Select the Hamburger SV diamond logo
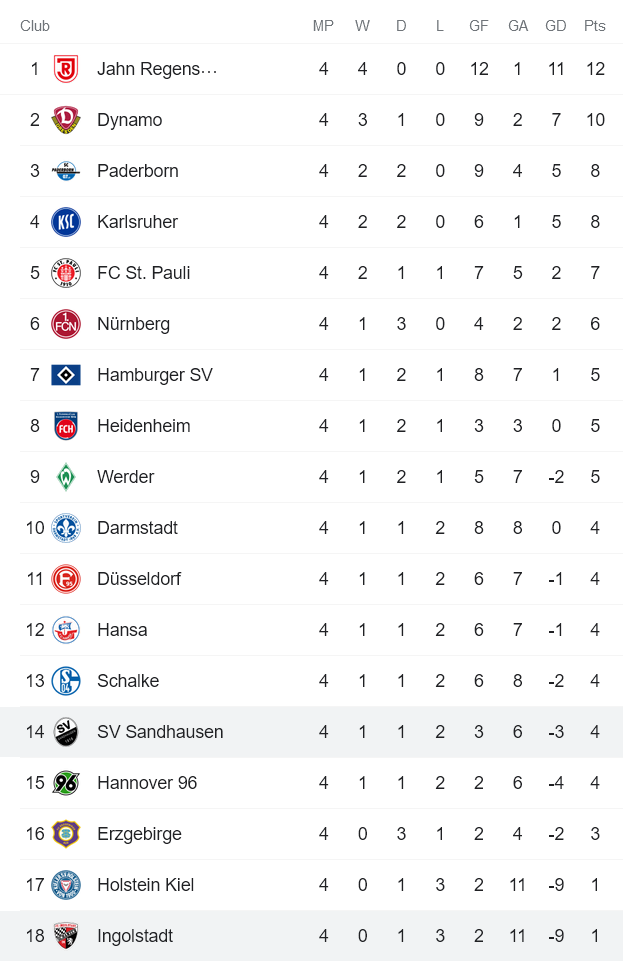This screenshot has height=961, width=623. pyautogui.click(x=64, y=375)
